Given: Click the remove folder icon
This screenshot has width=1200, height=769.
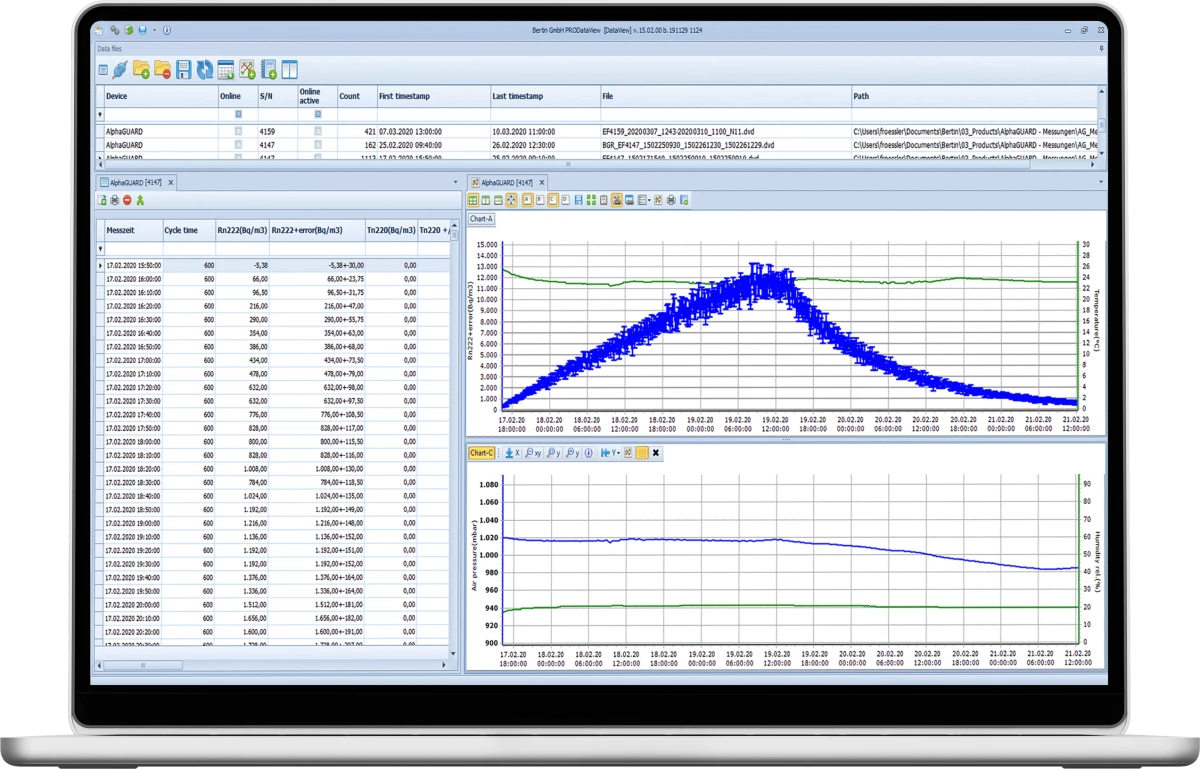Looking at the screenshot, I should (162, 70).
